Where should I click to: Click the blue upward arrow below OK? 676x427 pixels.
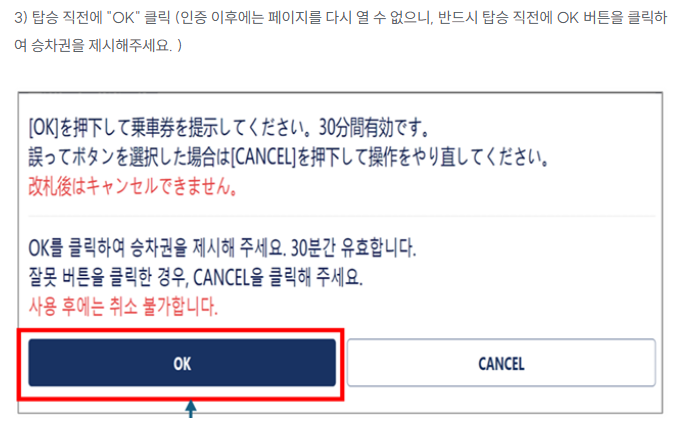(191, 409)
